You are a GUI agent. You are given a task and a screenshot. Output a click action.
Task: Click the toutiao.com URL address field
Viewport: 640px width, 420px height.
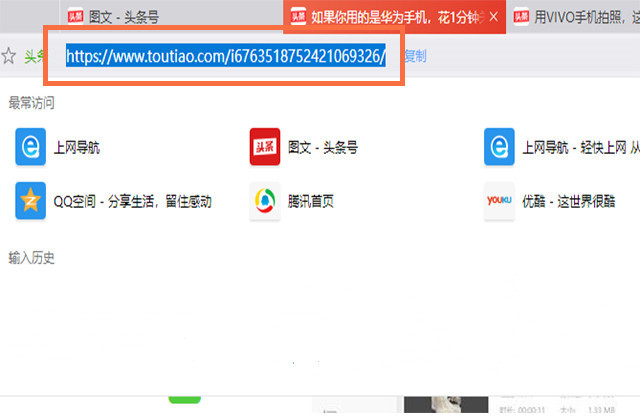pos(226,56)
